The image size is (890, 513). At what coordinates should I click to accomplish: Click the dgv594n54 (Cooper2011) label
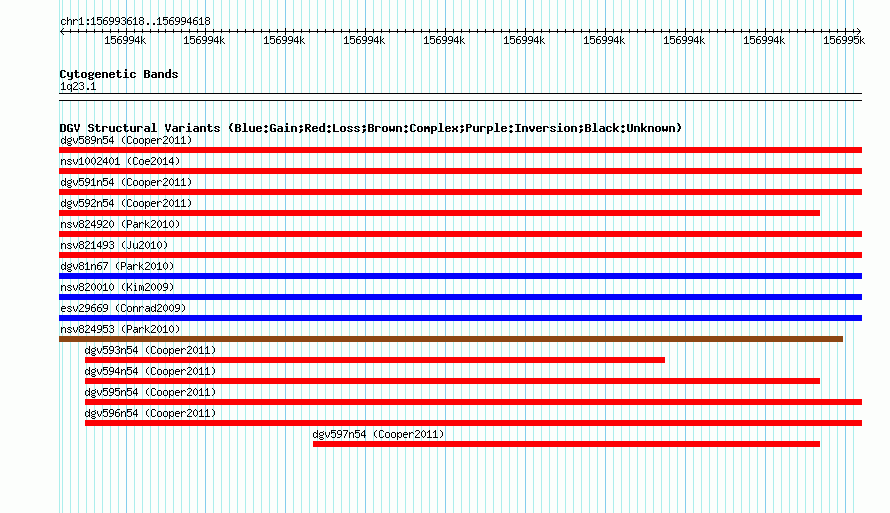point(150,371)
